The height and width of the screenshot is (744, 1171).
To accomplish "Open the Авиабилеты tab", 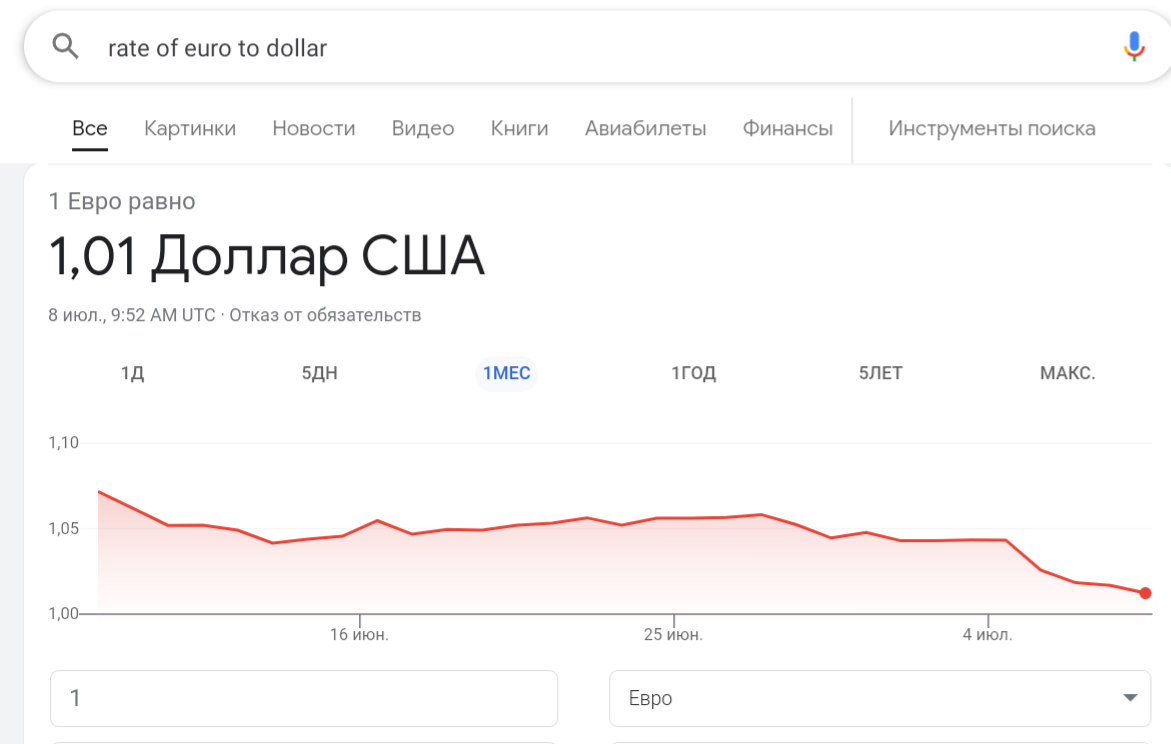I will (645, 128).
